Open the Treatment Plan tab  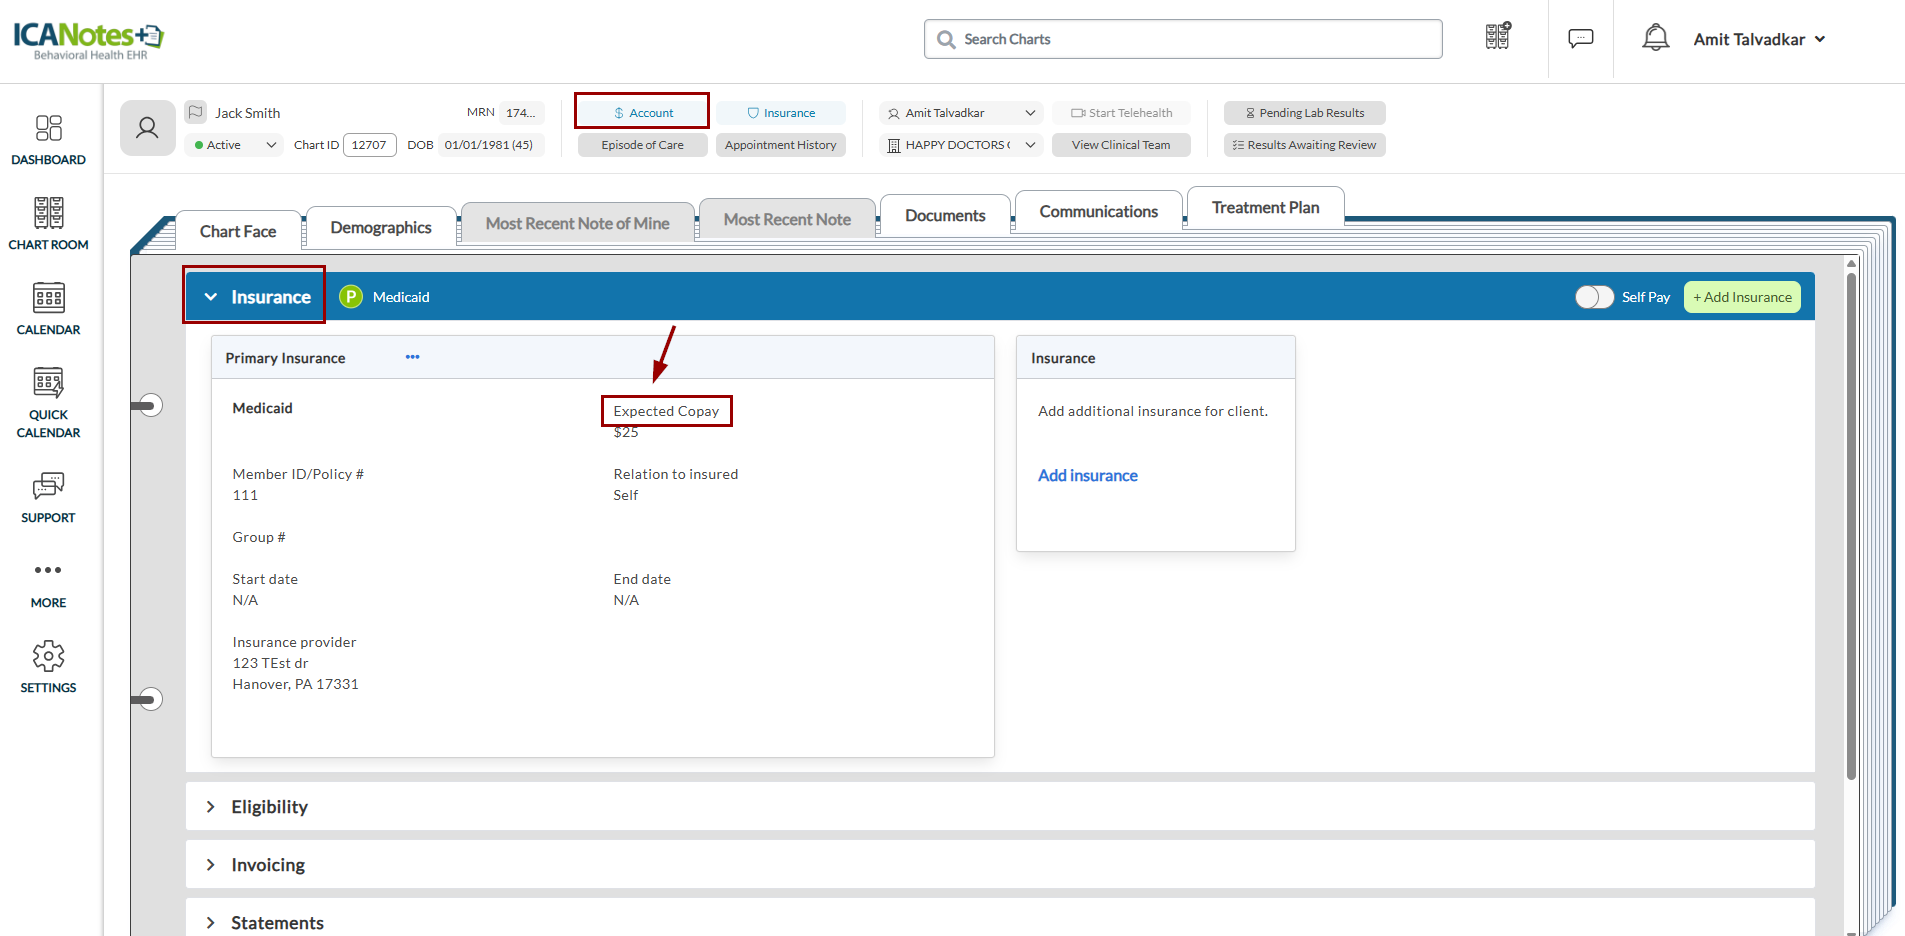tap(1265, 208)
